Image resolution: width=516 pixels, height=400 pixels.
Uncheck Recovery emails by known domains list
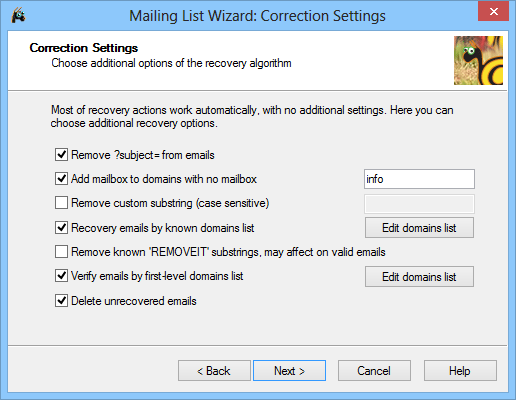[x=61, y=228]
